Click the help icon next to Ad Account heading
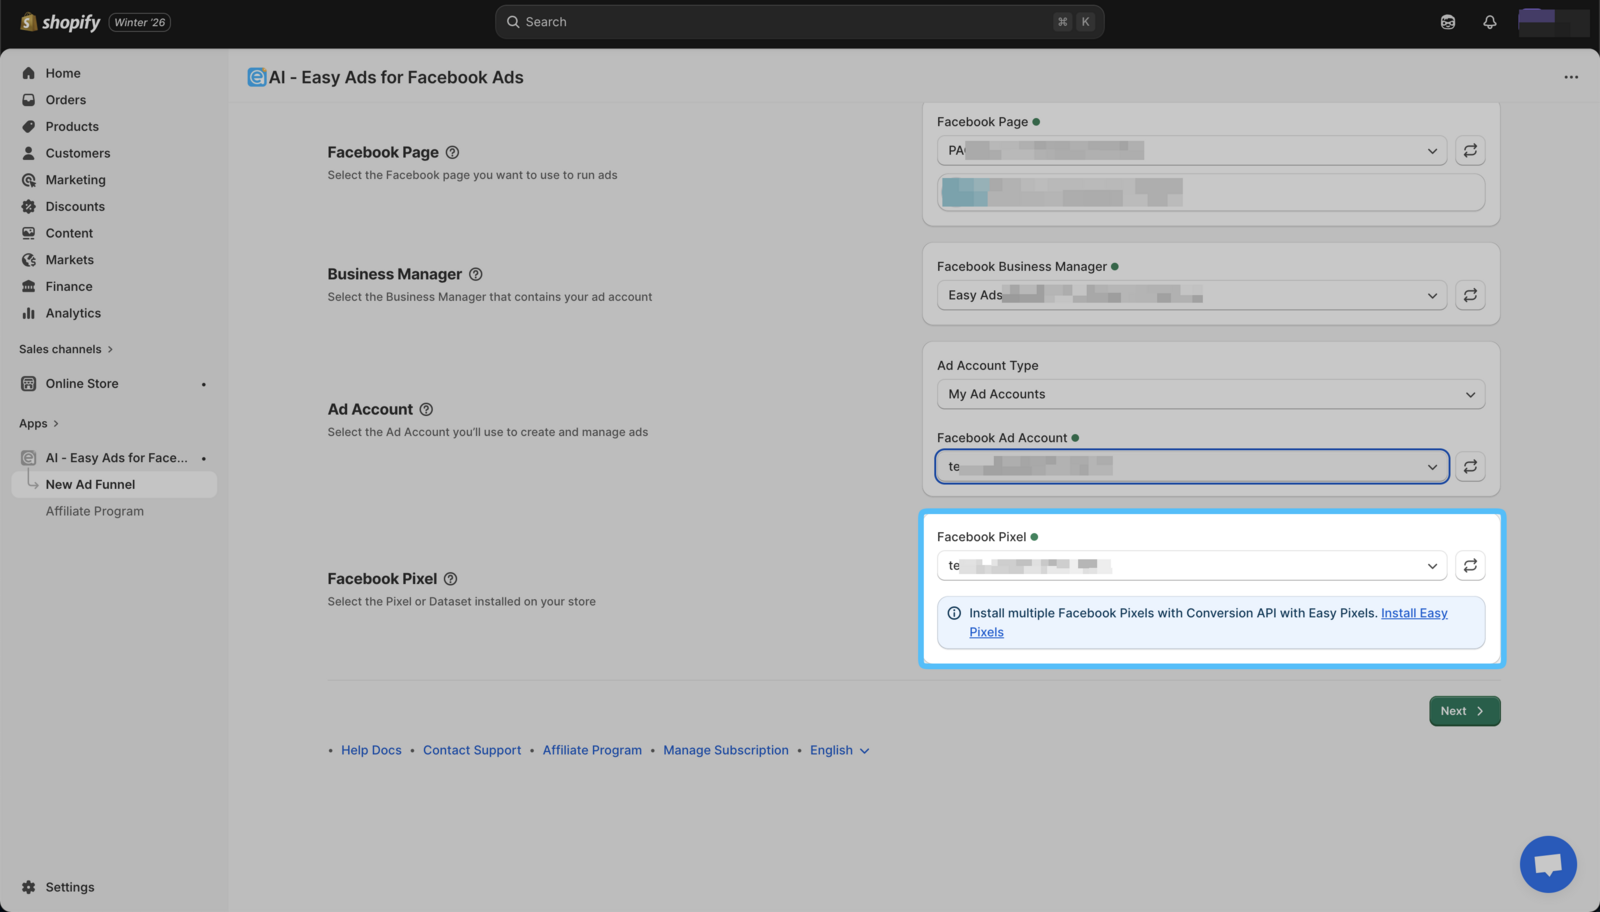Image resolution: width=1600 pixels, height=912 pixels. click(x=426, y=410)
